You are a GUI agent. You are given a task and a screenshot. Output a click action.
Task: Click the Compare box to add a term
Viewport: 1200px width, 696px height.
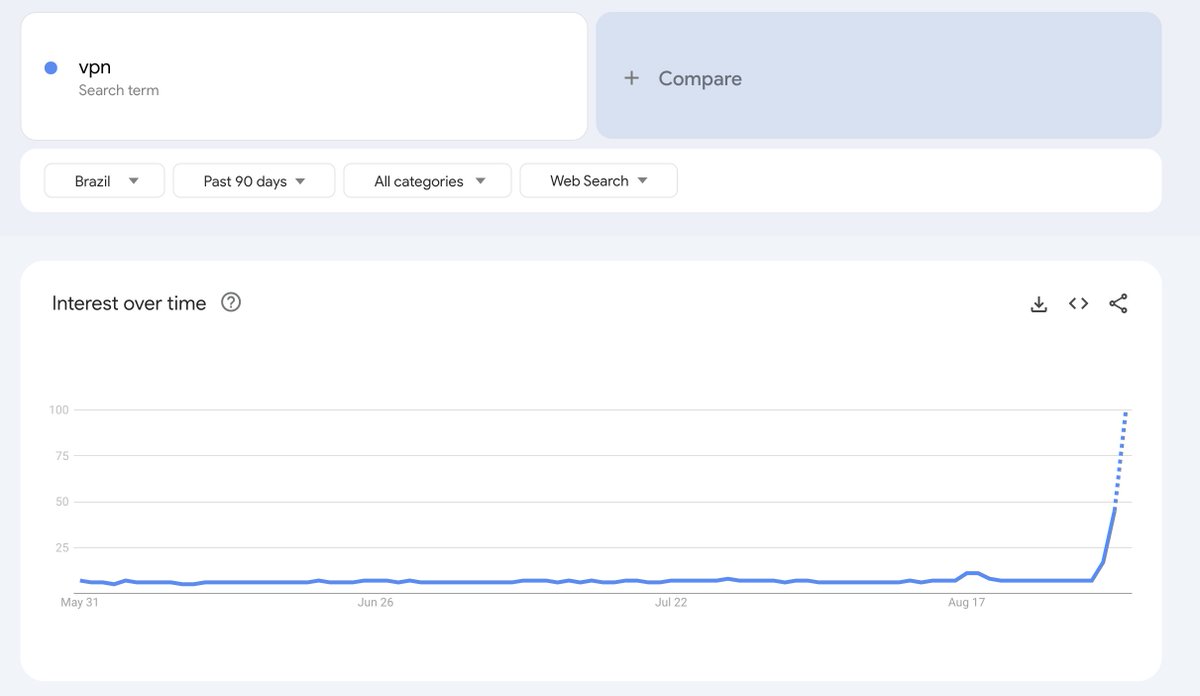tap(879, 75)
